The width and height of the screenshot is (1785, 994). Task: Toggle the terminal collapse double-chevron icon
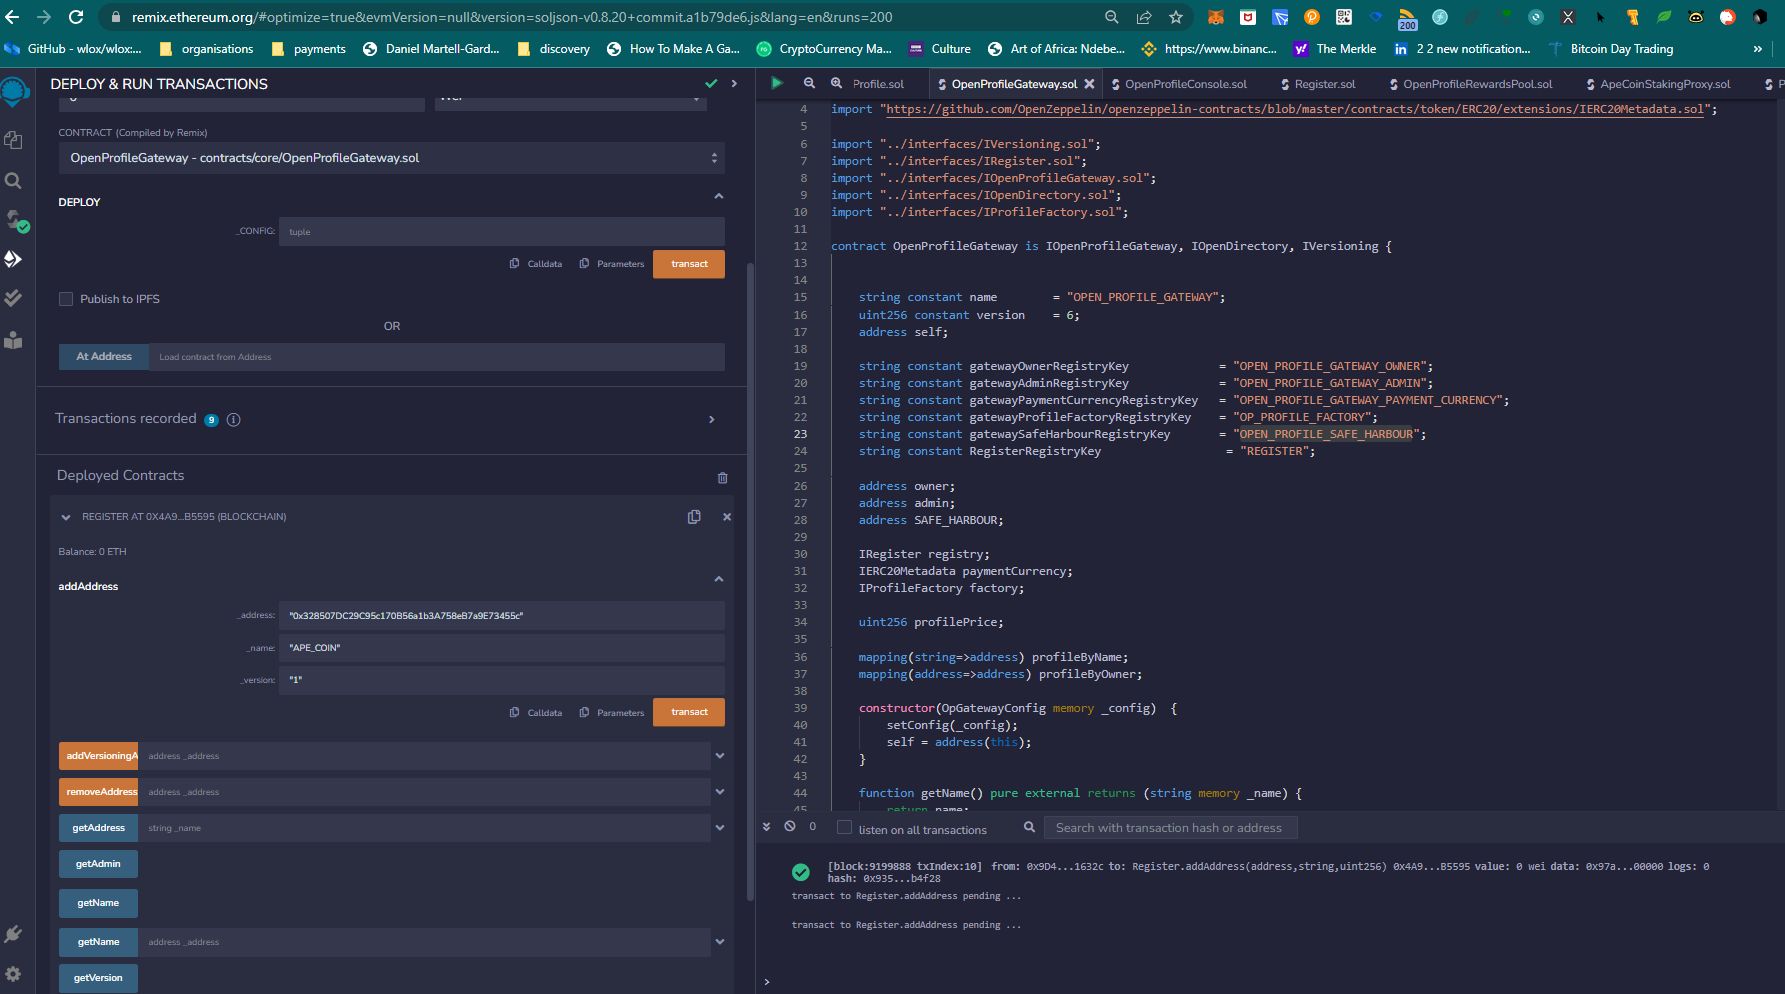[767, 826]
